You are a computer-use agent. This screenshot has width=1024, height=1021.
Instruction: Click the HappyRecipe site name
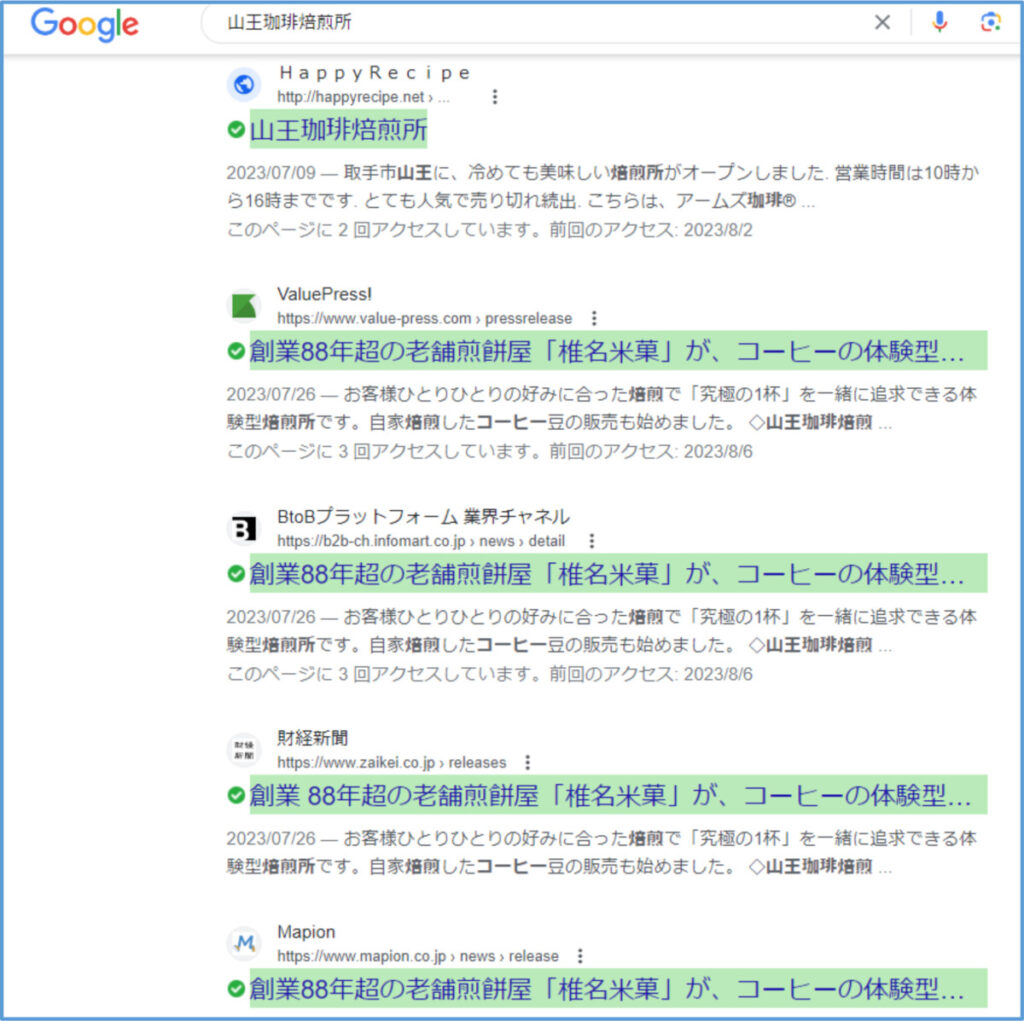(x=375, y=73)
